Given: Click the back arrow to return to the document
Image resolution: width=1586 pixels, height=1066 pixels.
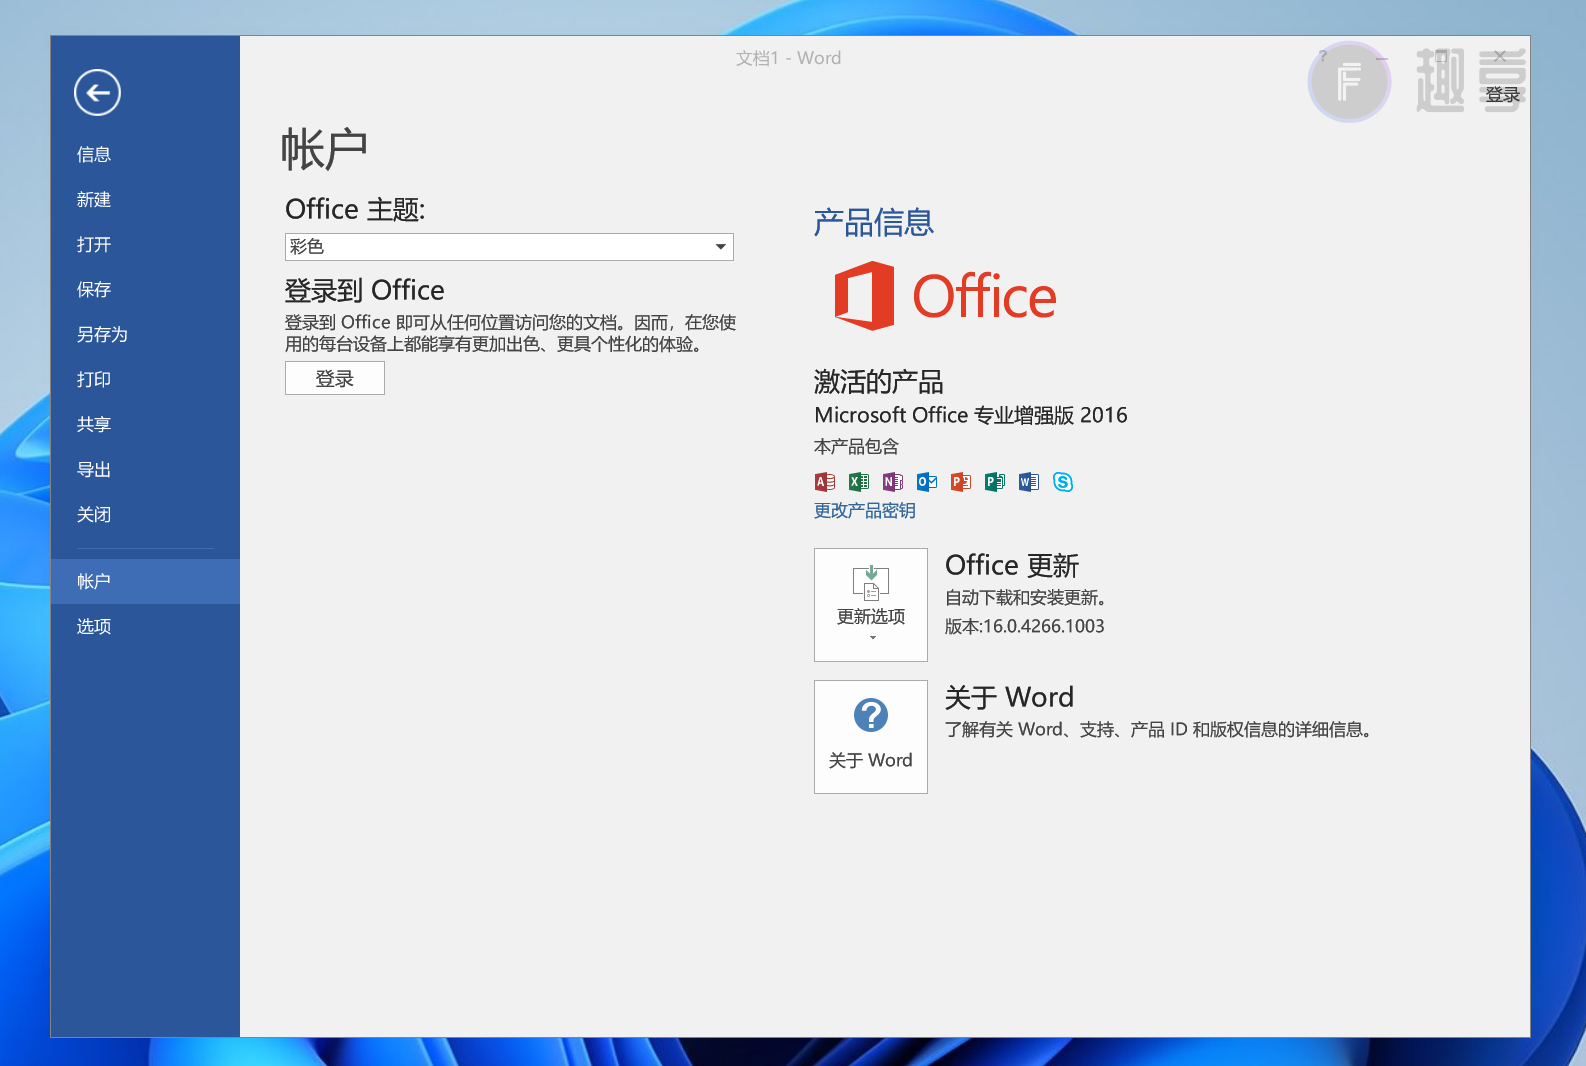Looking at the screenshot, I should click(x=97, y=93).
